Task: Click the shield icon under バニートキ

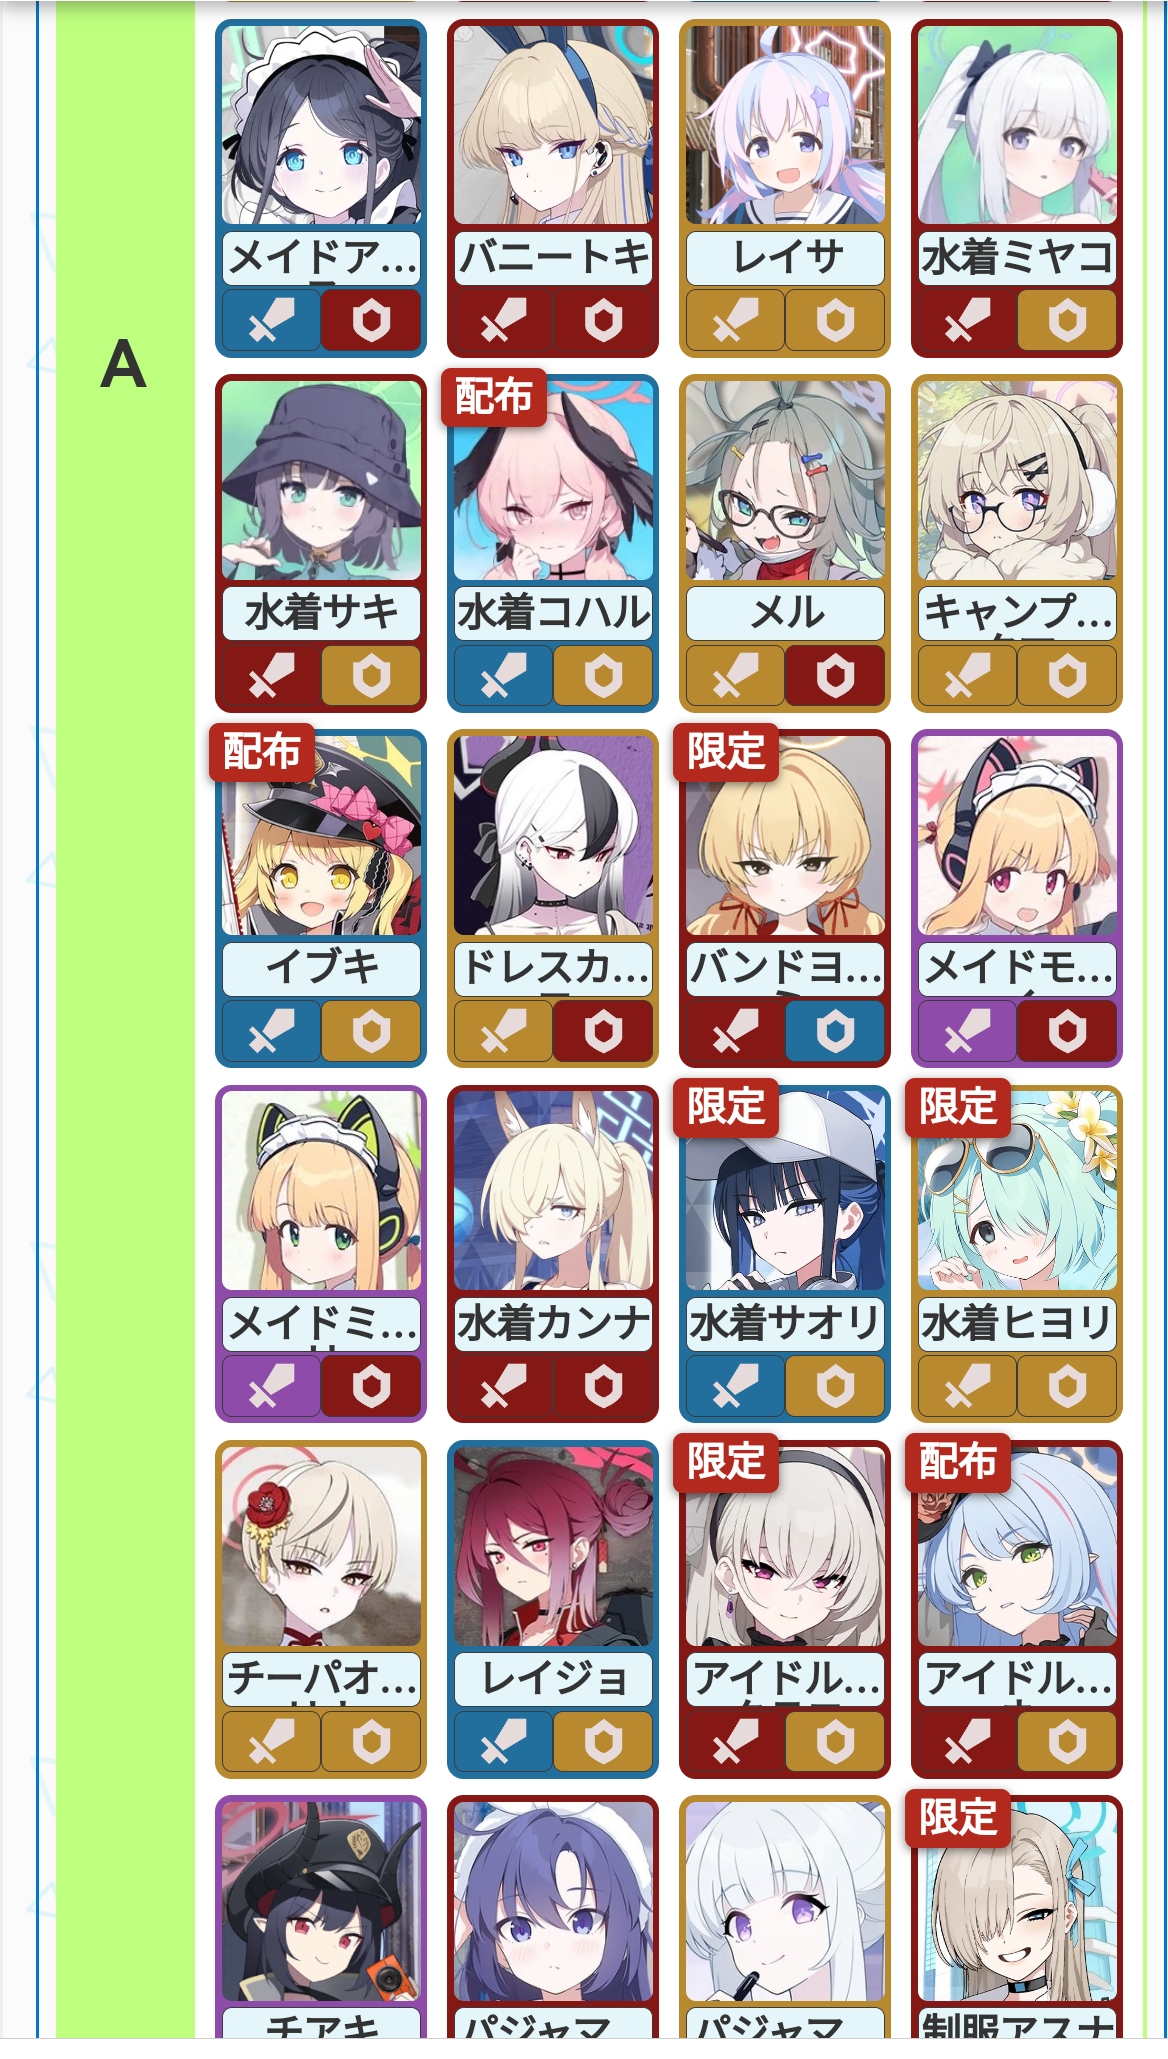Action: pos(603,321)
